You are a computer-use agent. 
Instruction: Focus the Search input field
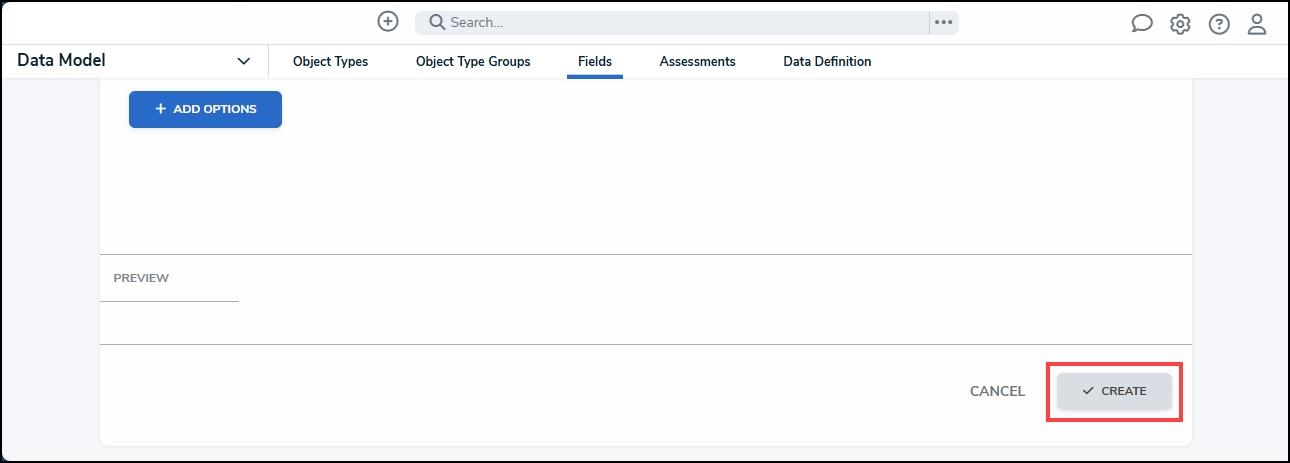coord(680,22)
